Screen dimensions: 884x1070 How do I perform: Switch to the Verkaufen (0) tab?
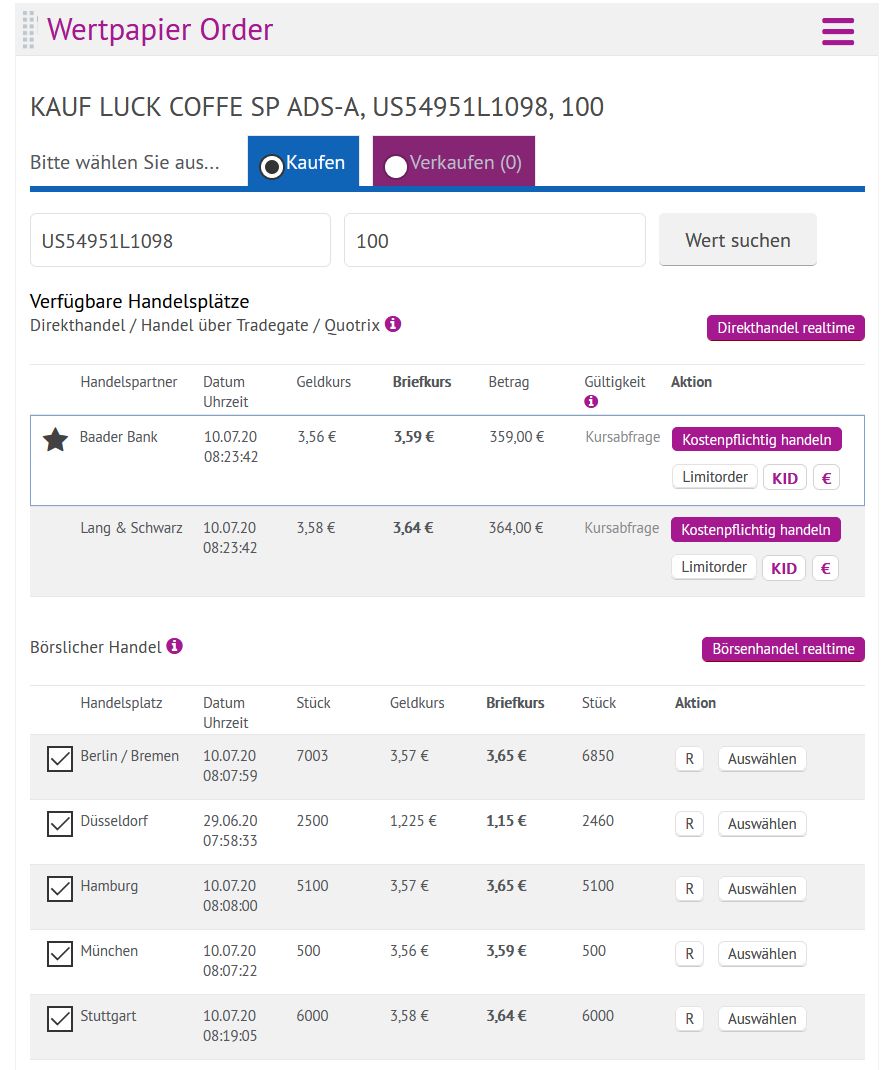454,163
